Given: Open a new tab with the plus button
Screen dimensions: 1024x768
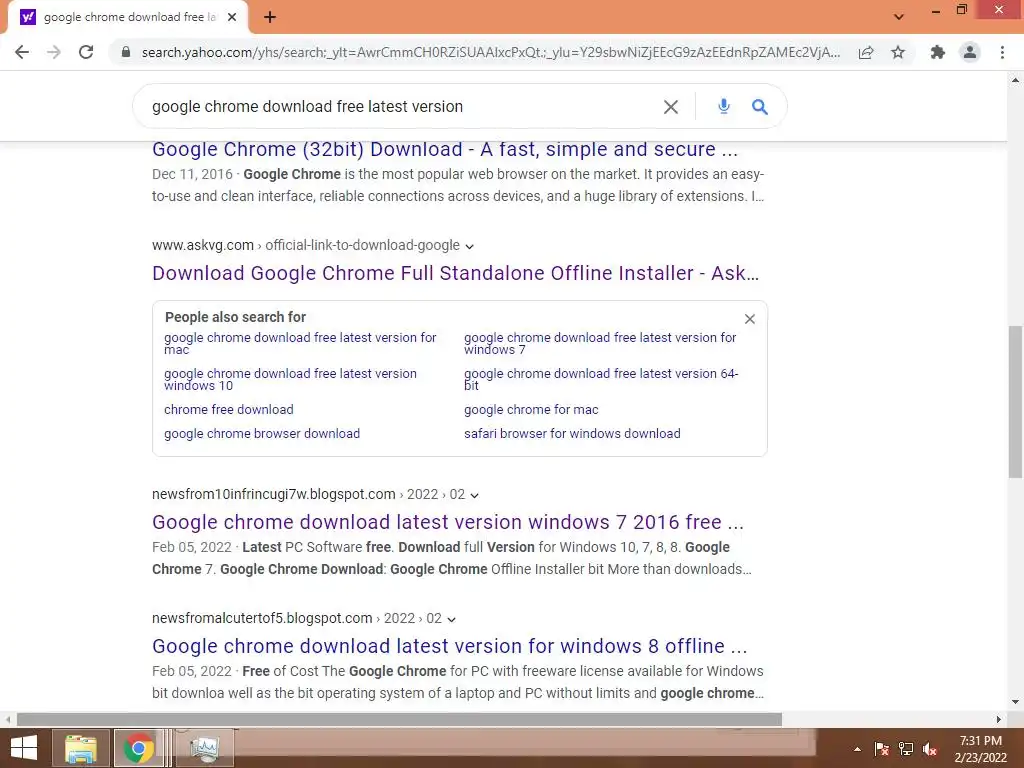Looking at the screenshot, I should (x=270, y=18).
